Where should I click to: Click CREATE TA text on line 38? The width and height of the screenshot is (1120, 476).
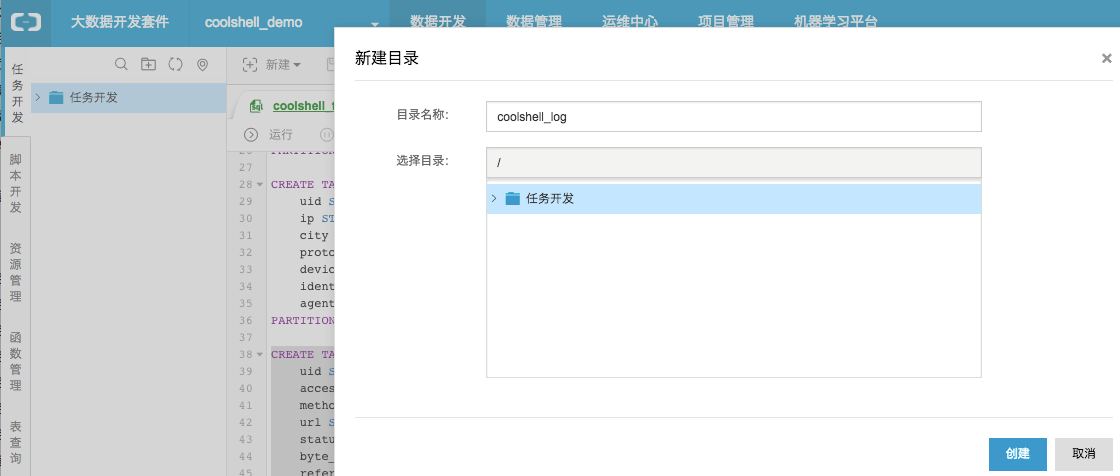click(x=303, y=354)
